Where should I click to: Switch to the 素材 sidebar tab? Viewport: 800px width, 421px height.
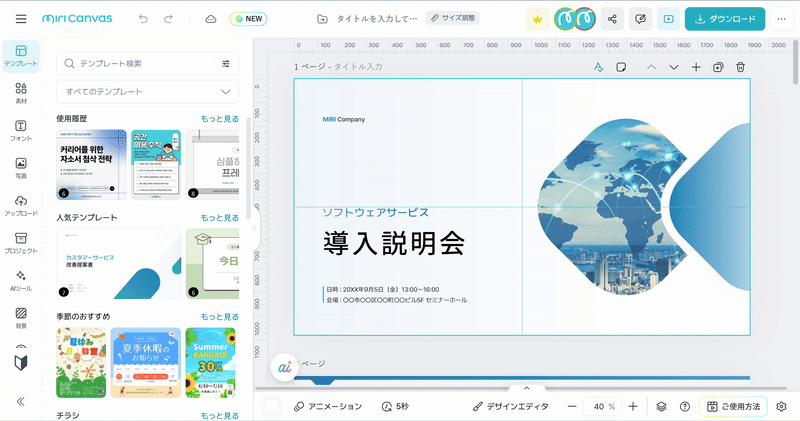pos(21,93)
